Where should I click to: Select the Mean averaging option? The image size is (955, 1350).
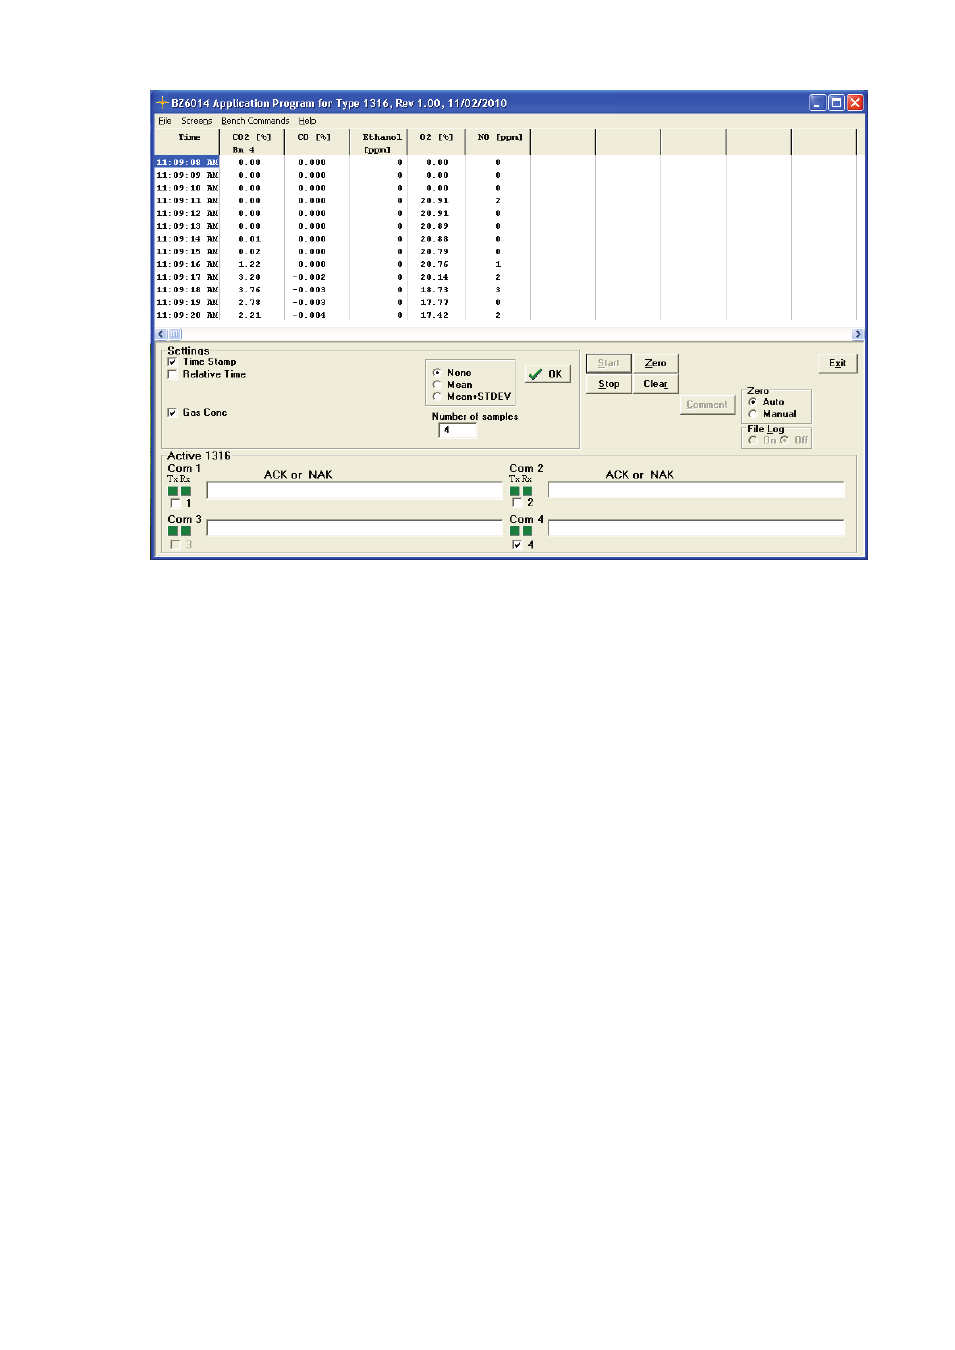(x=437, y=384)
